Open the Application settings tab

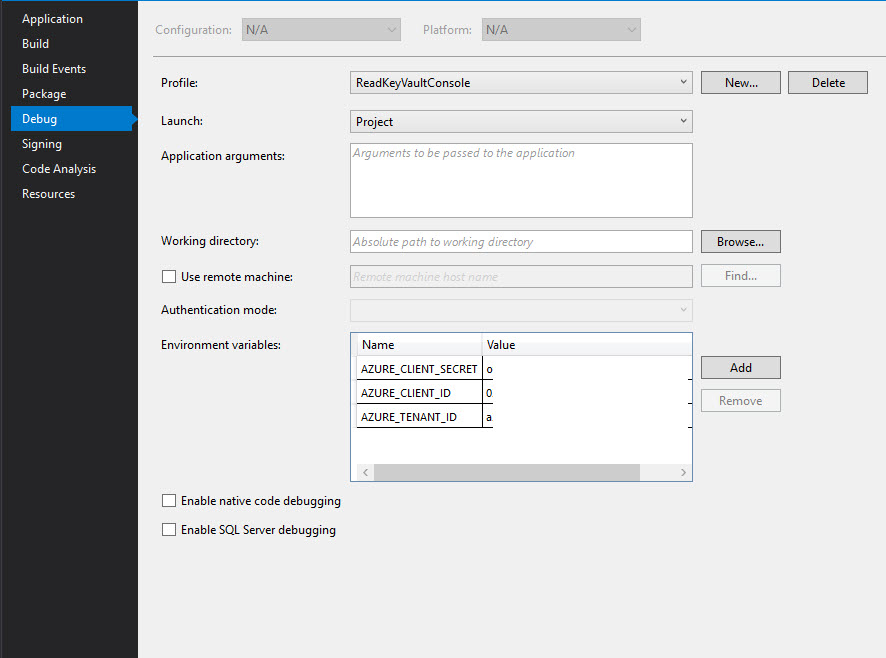click(x=52, y=19)
